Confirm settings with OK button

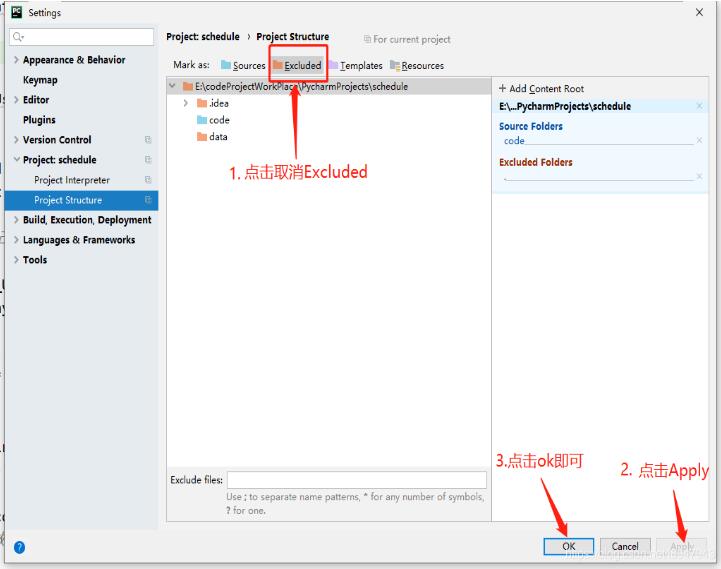pyautogui.click(x=568, y=546)
